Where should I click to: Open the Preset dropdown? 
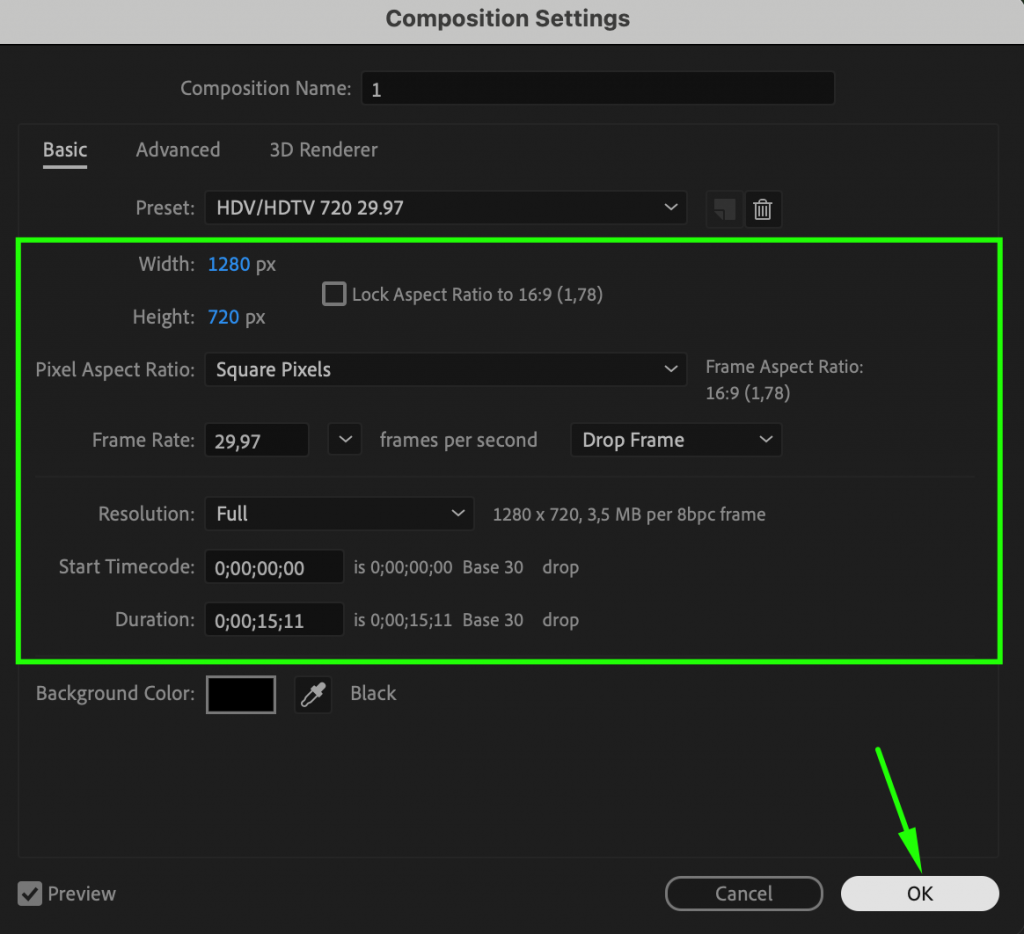pyautogui.click(x=446, y=208)
